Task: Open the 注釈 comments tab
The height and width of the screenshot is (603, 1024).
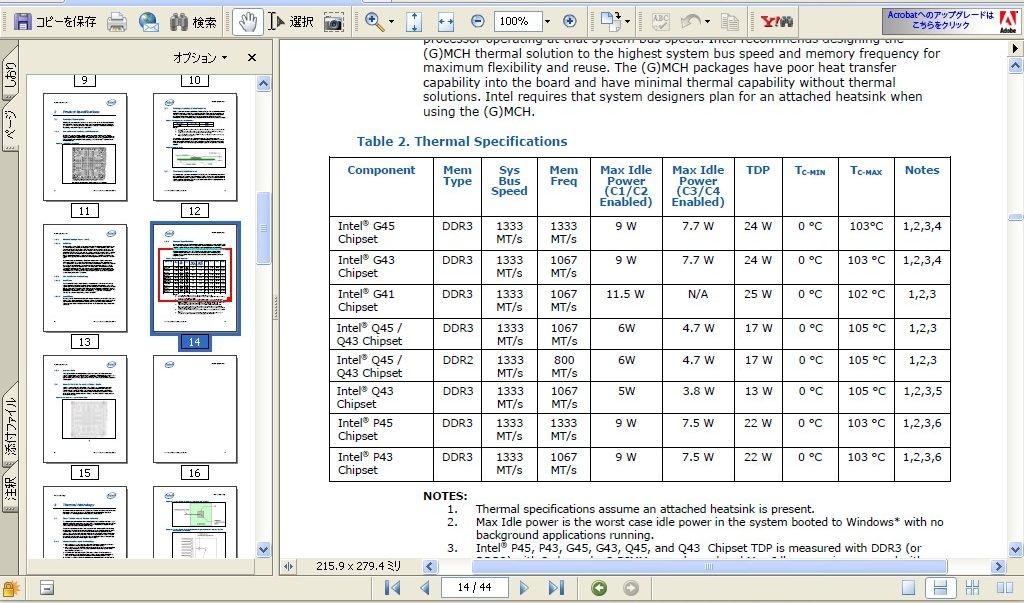Action: tap(10, 489)
